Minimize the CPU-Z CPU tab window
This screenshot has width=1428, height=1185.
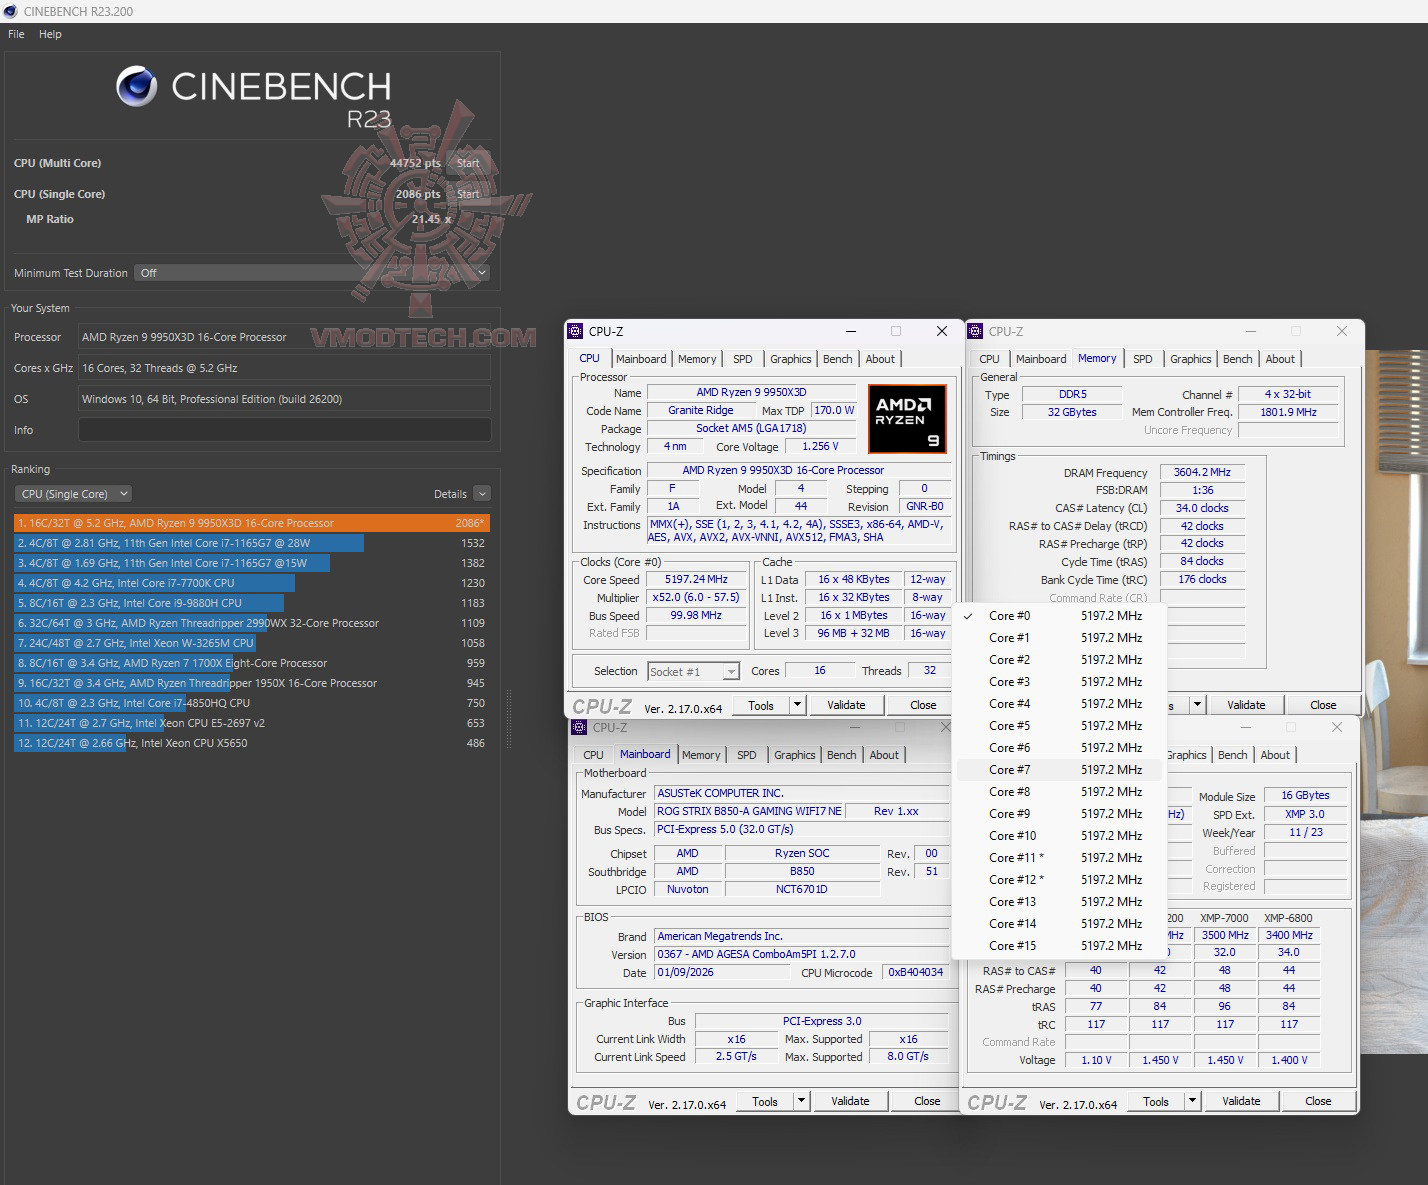pos(851,331)
